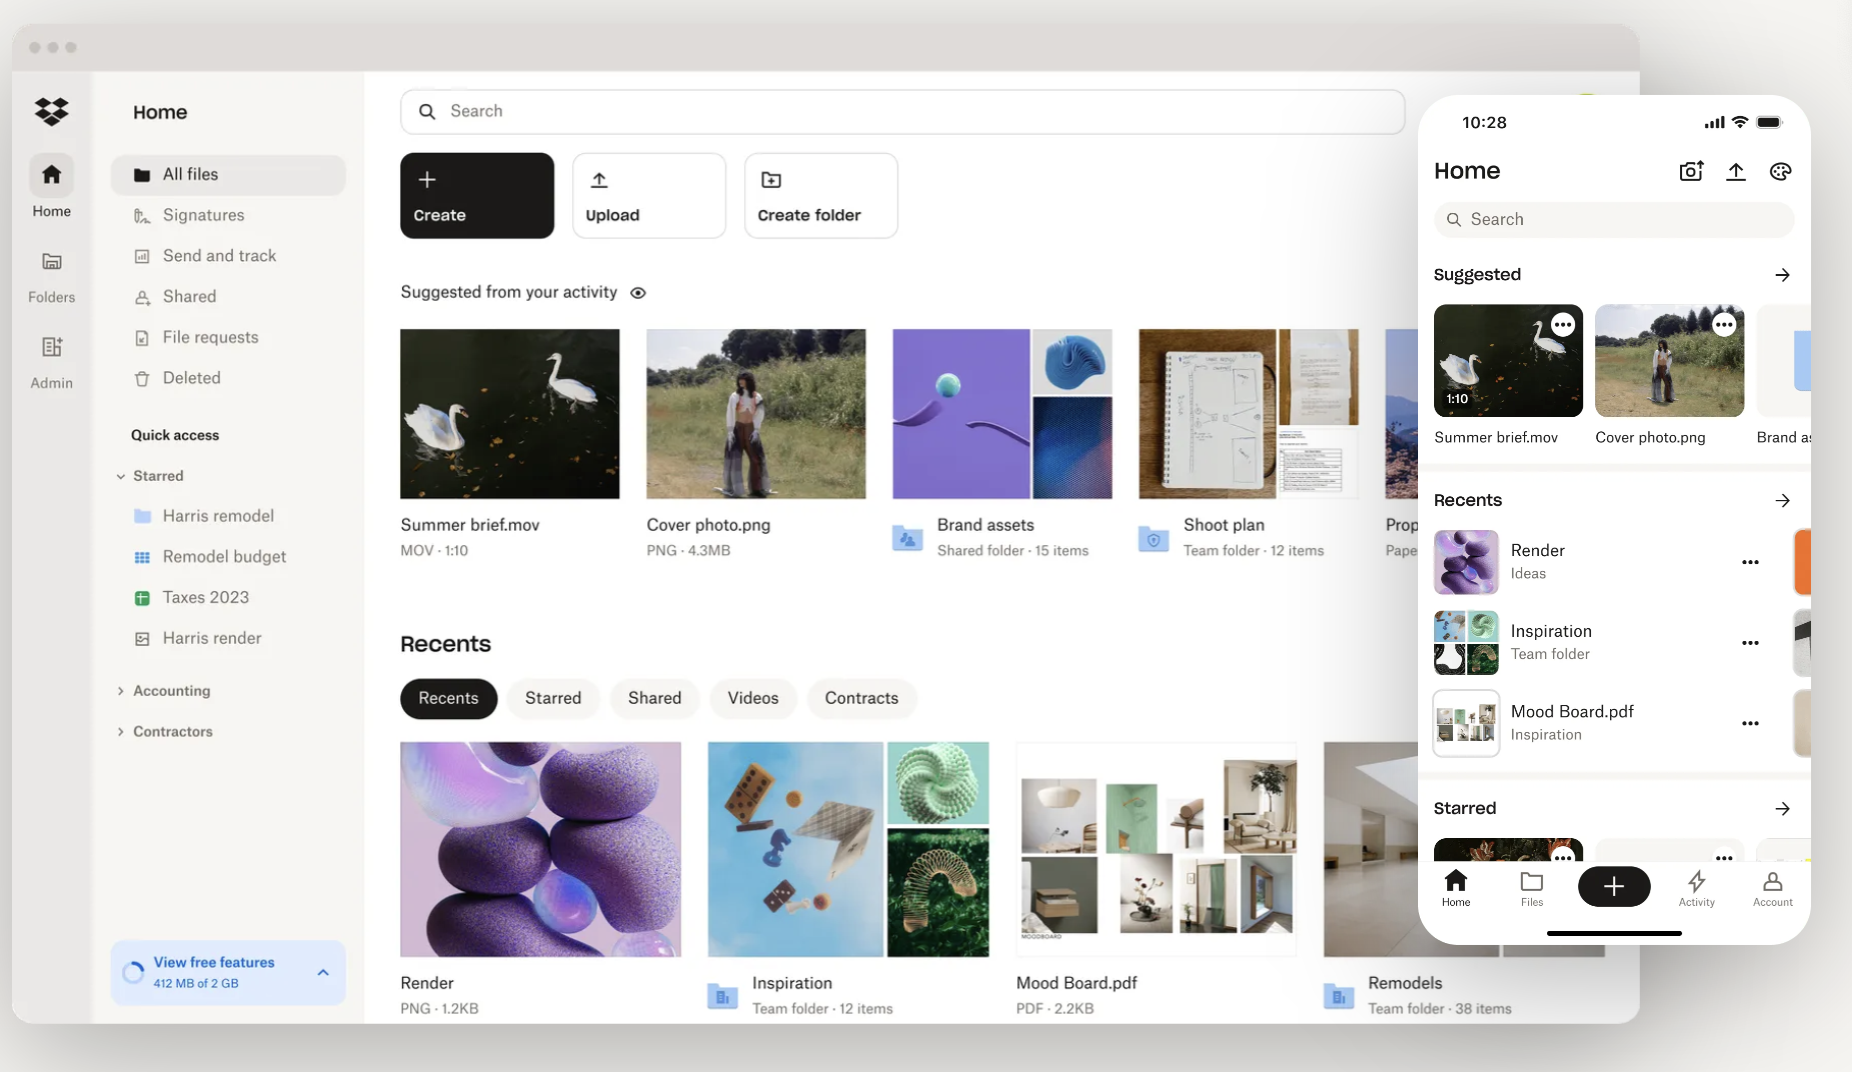Open more options for mobile Render row
This screenshot has height=1072, width=1852.
1750,562
